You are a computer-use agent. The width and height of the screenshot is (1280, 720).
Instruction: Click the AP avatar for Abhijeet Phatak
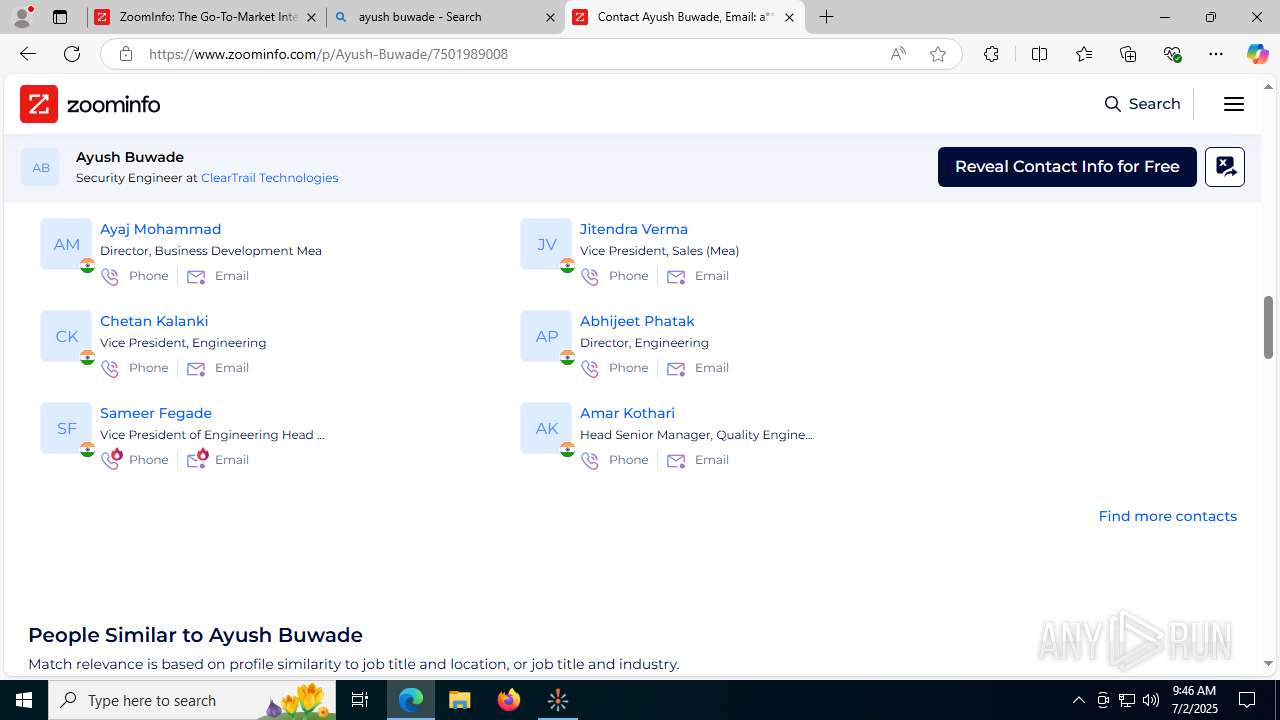[546, 336]
